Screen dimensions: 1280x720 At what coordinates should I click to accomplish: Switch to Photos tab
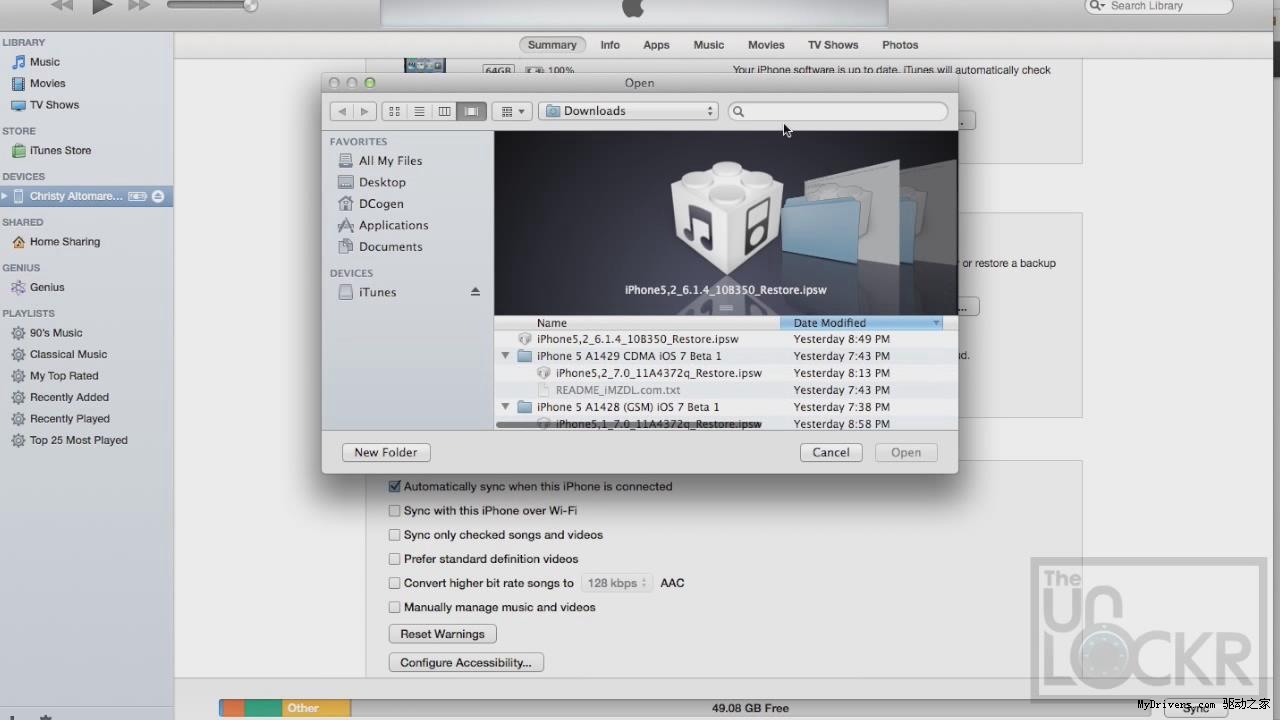[x=900, y=45]
